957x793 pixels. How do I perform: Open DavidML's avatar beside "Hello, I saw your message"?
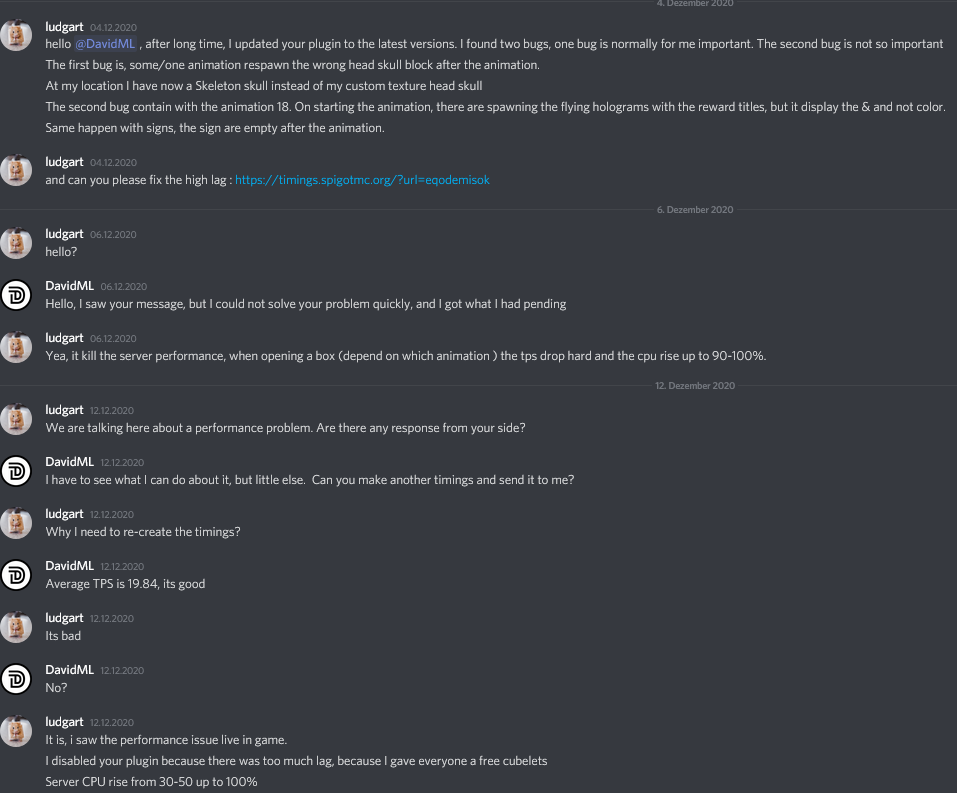(16, 294)
